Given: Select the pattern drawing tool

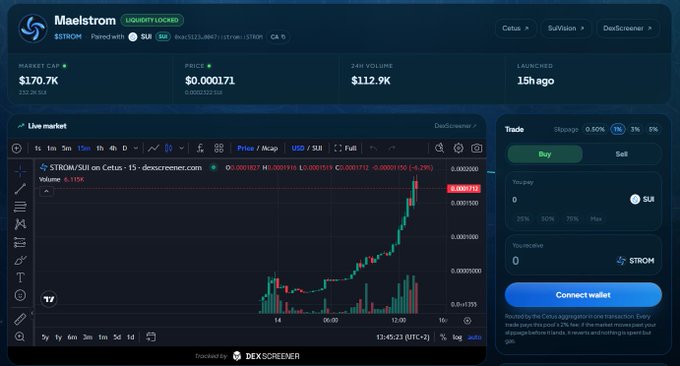Looking at the screenshot, I should coord(20,224).
